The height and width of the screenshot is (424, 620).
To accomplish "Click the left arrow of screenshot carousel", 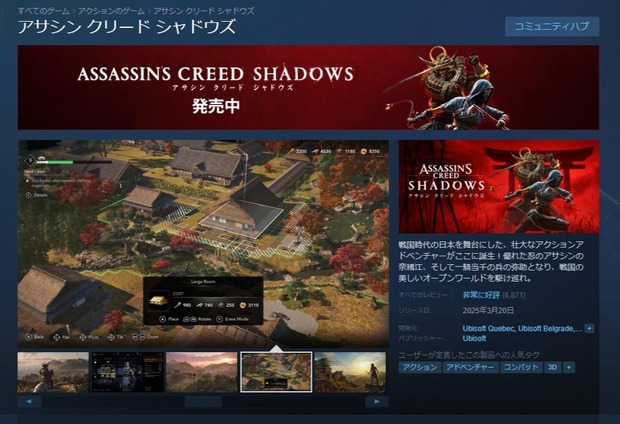I will point(29,401).
